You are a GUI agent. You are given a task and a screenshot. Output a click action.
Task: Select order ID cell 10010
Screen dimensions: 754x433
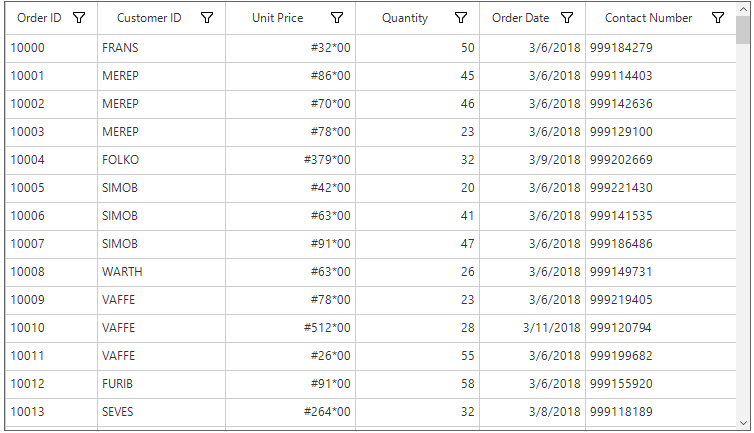tap(51, 328)
